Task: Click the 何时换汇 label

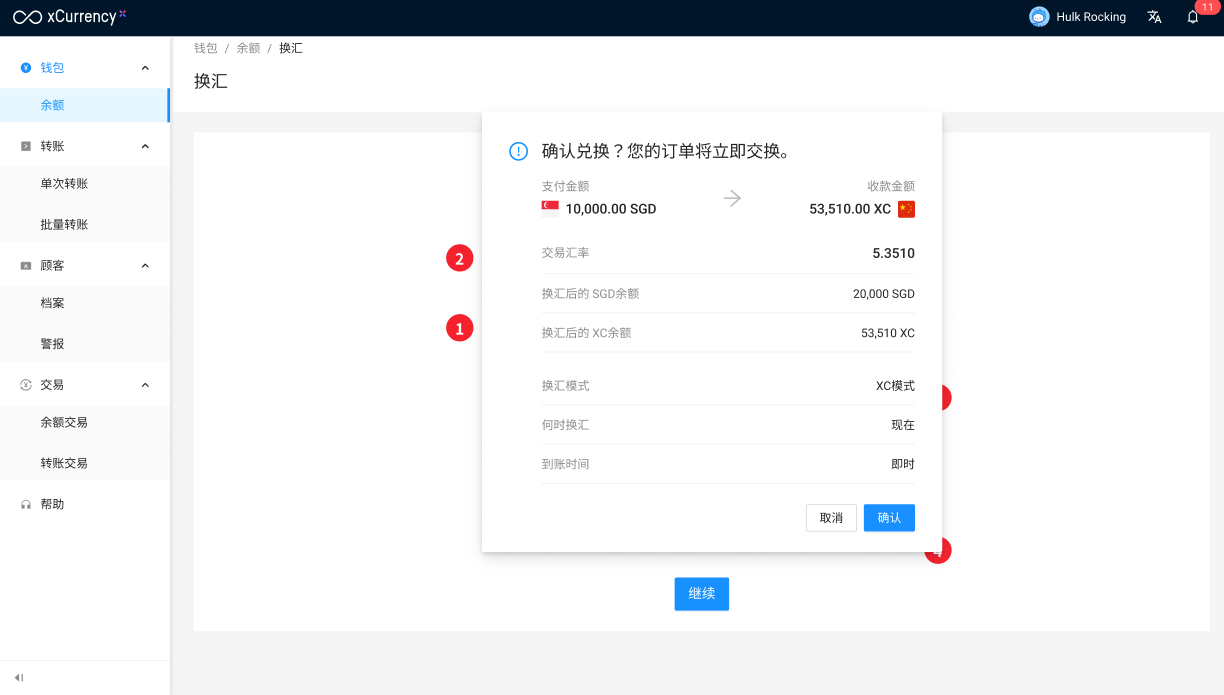Action: coord(565,425)
